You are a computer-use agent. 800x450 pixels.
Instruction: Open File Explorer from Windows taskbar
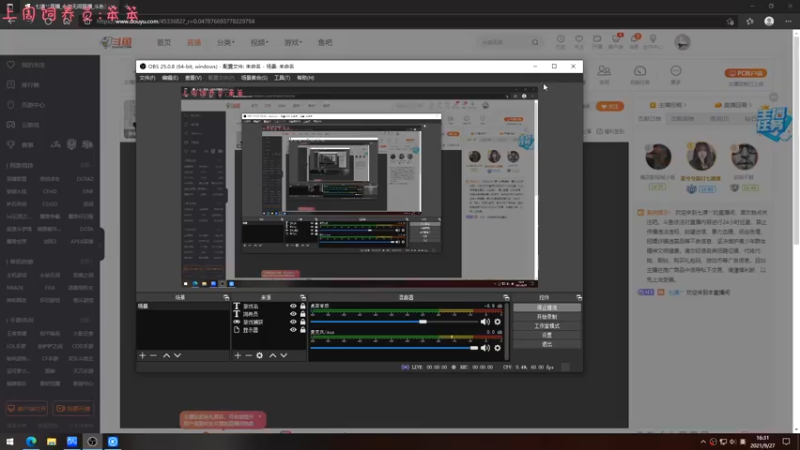click(52, 441)
